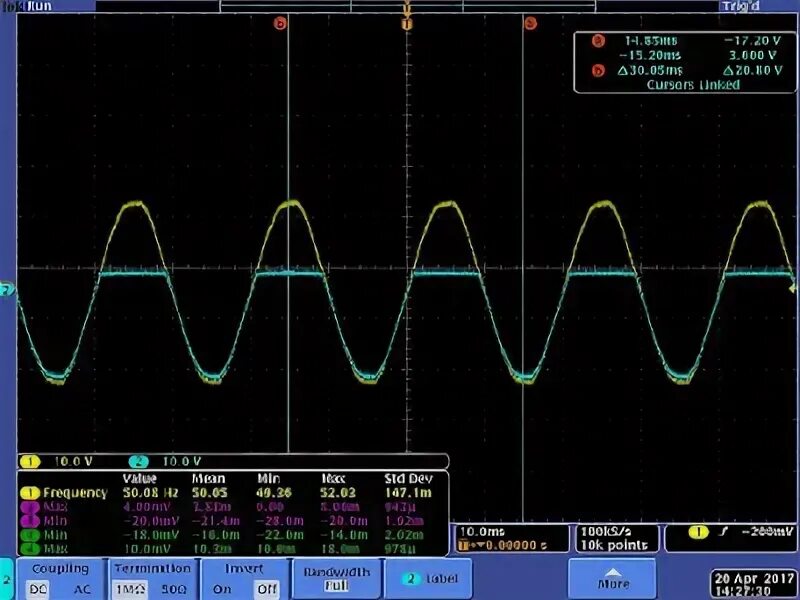Click 10k points record length
Screen dimensions: 800x600
(614, 545)
